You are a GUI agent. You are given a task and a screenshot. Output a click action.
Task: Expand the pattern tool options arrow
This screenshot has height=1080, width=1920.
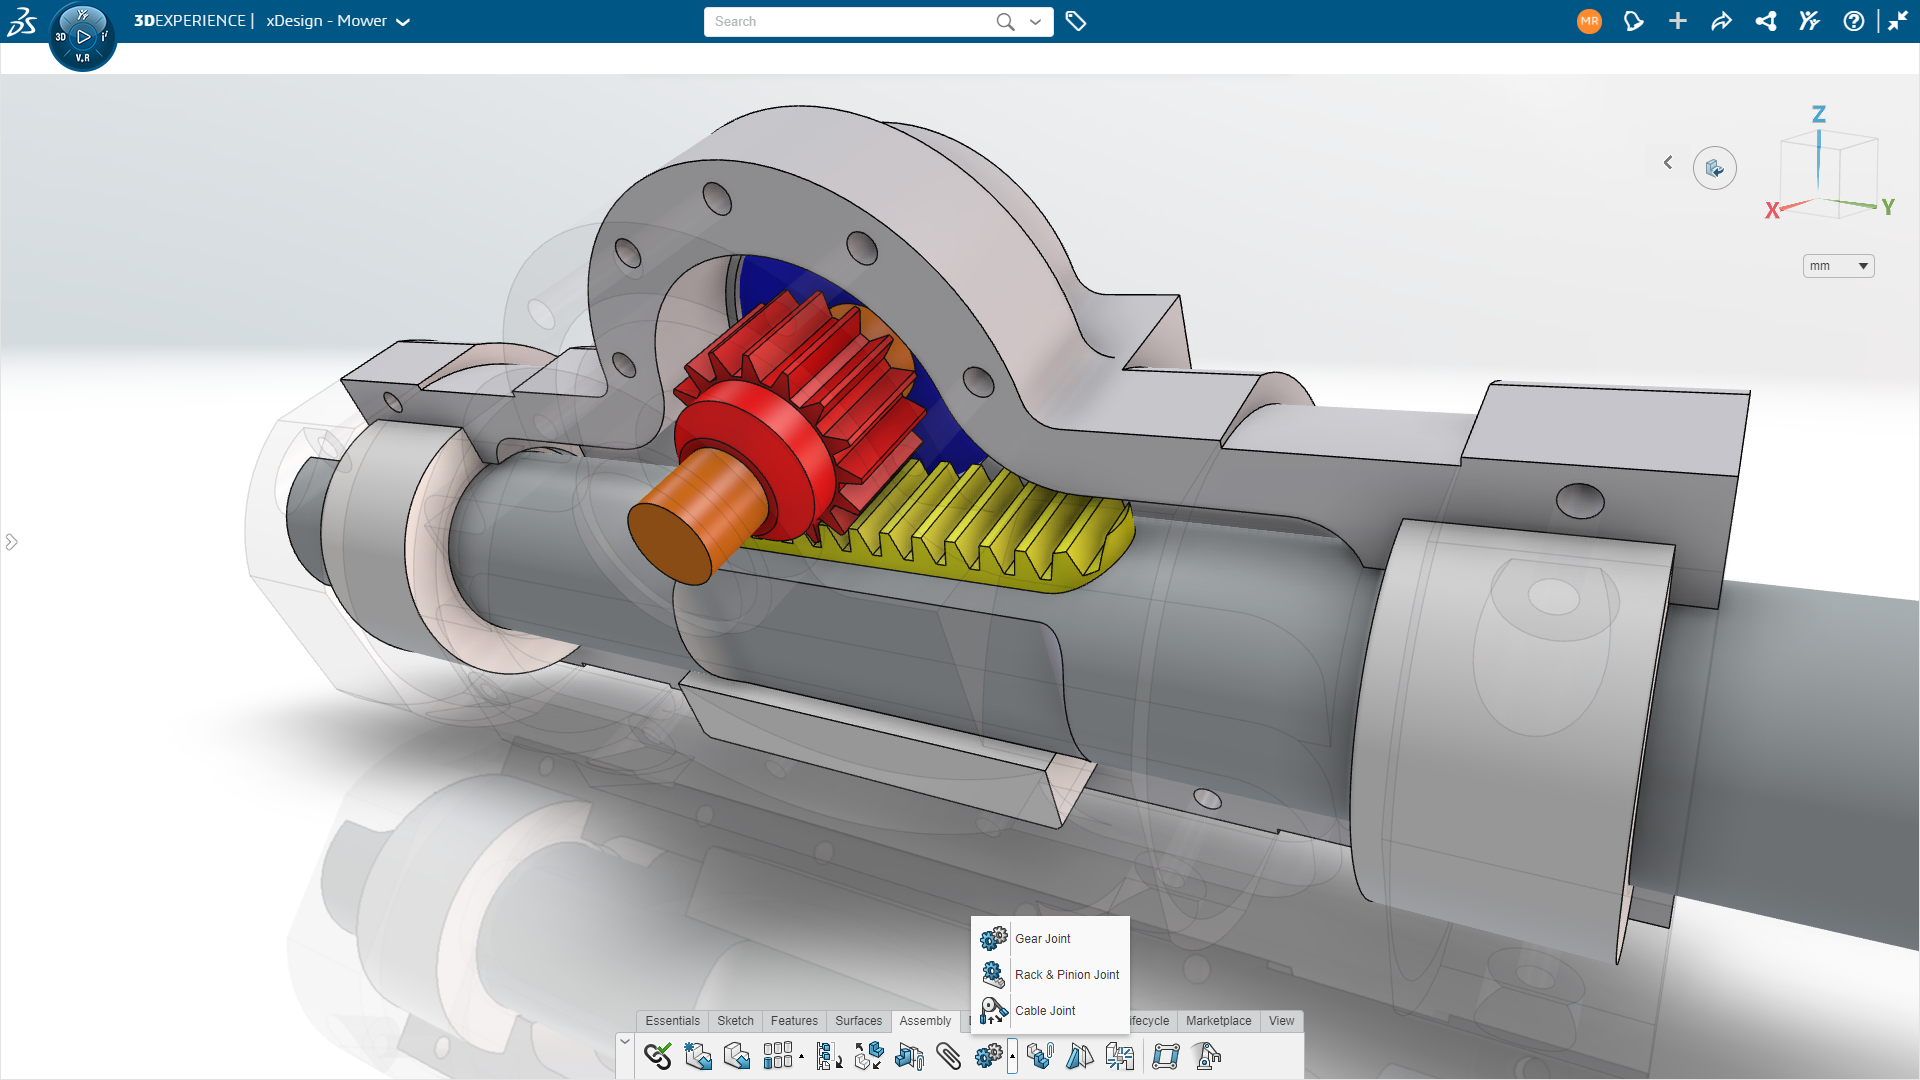coord(802,1057)
